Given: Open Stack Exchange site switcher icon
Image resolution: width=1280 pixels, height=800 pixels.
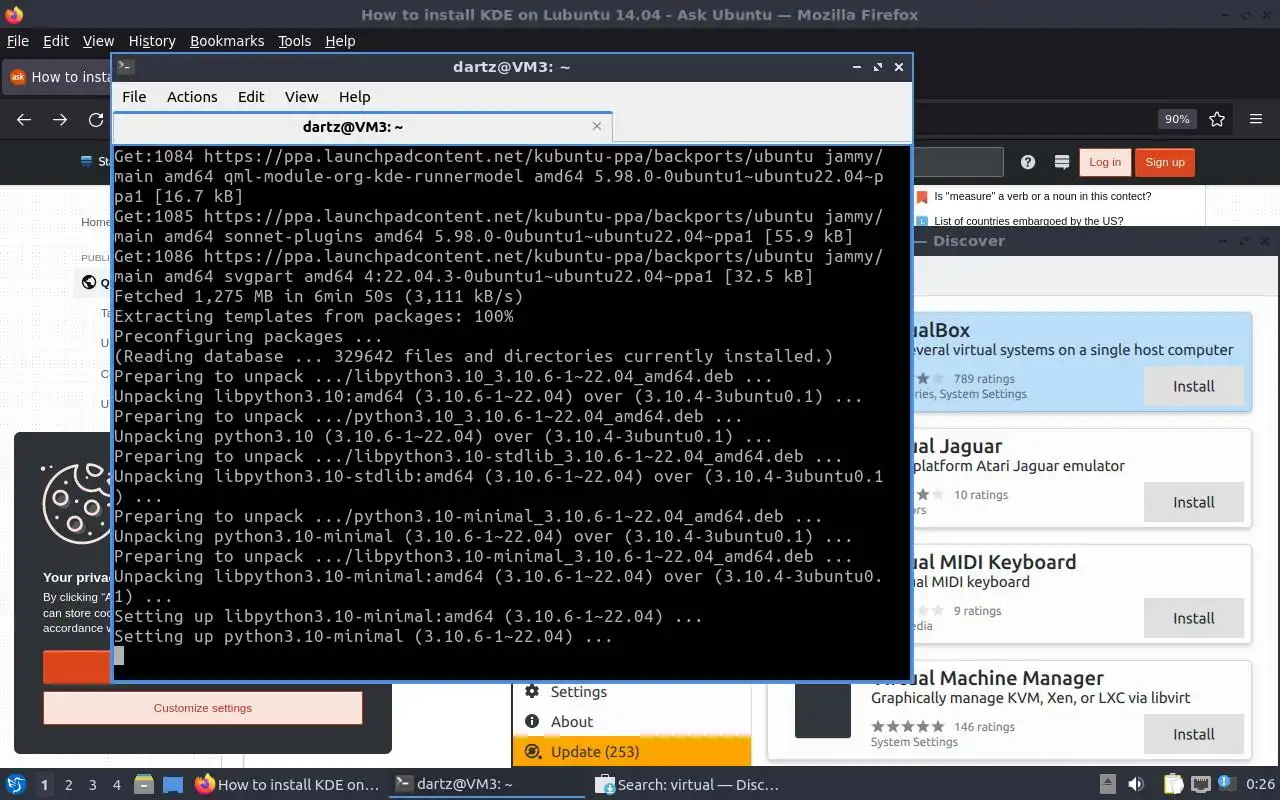Looking at the screenshot, I should point(1062,162).
